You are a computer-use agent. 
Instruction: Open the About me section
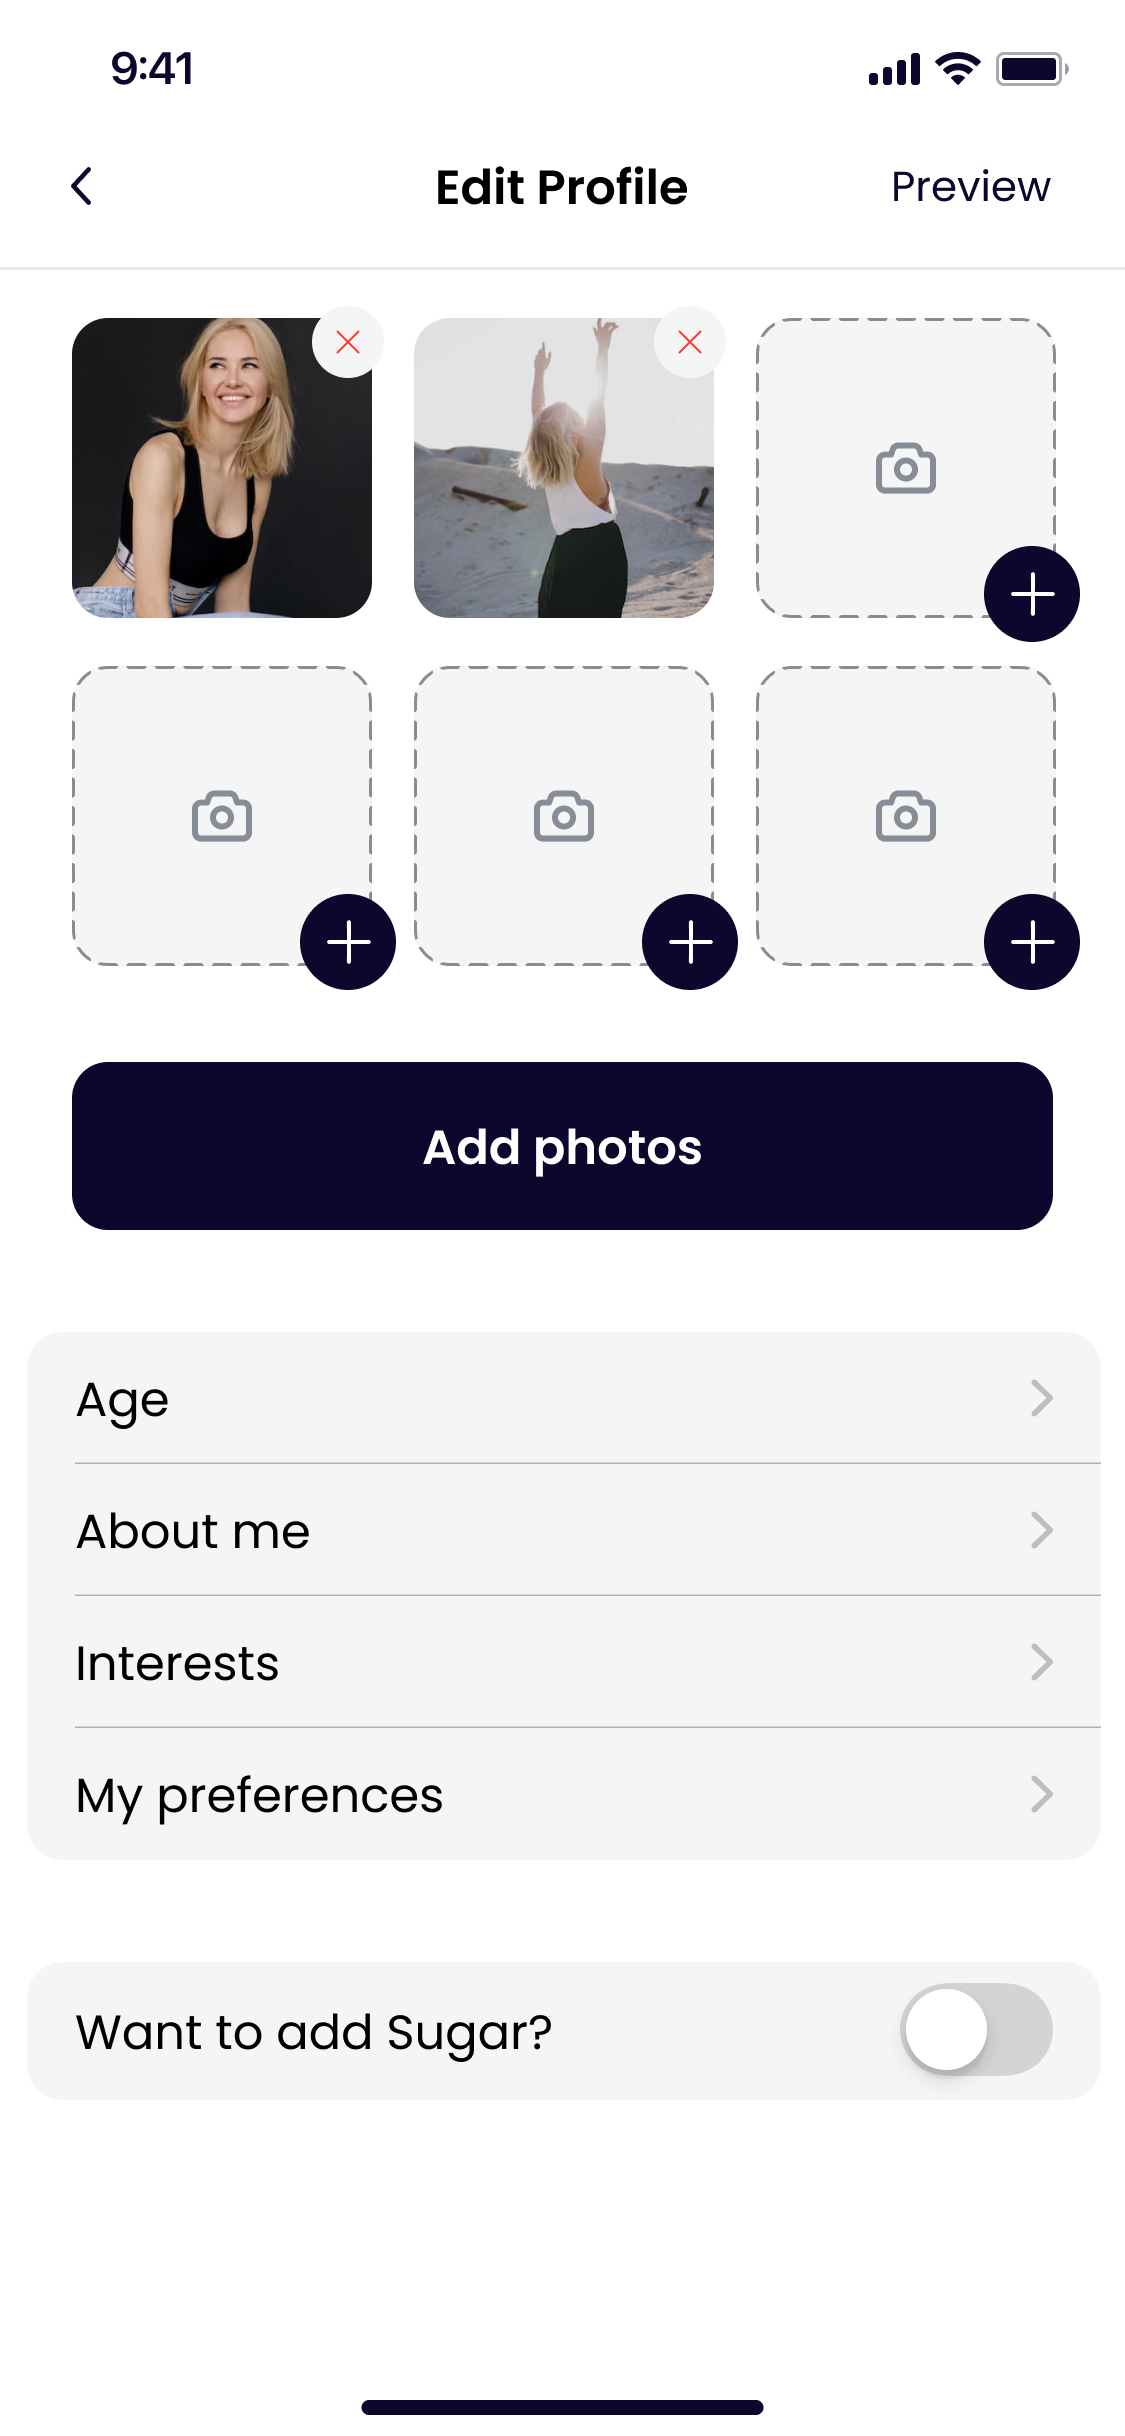tap(194, 1531)
